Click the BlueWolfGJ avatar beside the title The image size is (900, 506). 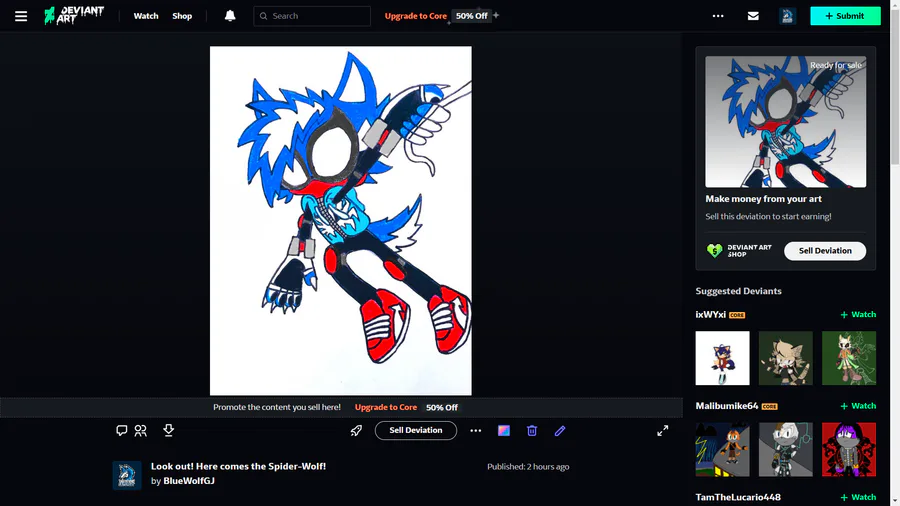(127, 475)
